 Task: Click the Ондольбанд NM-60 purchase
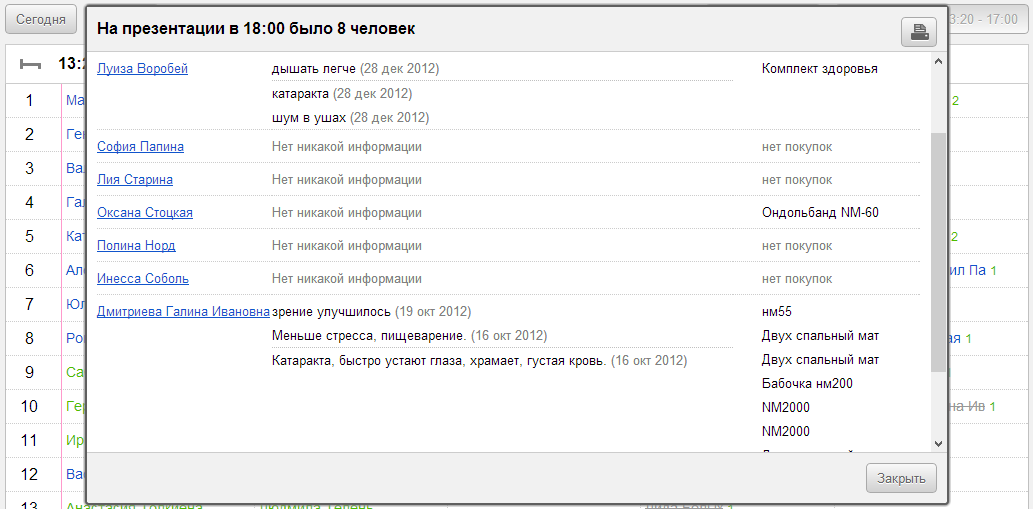(820, 213)
